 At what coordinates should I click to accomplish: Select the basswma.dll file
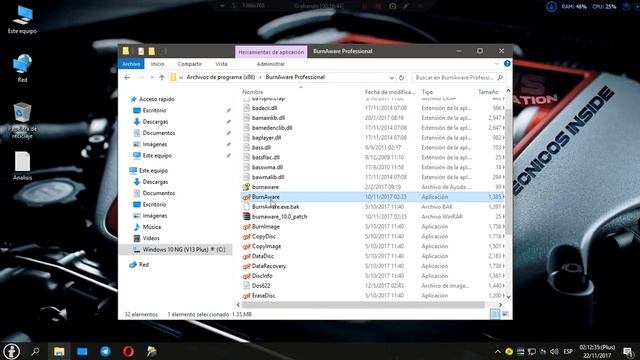click(x=267, y=167)
